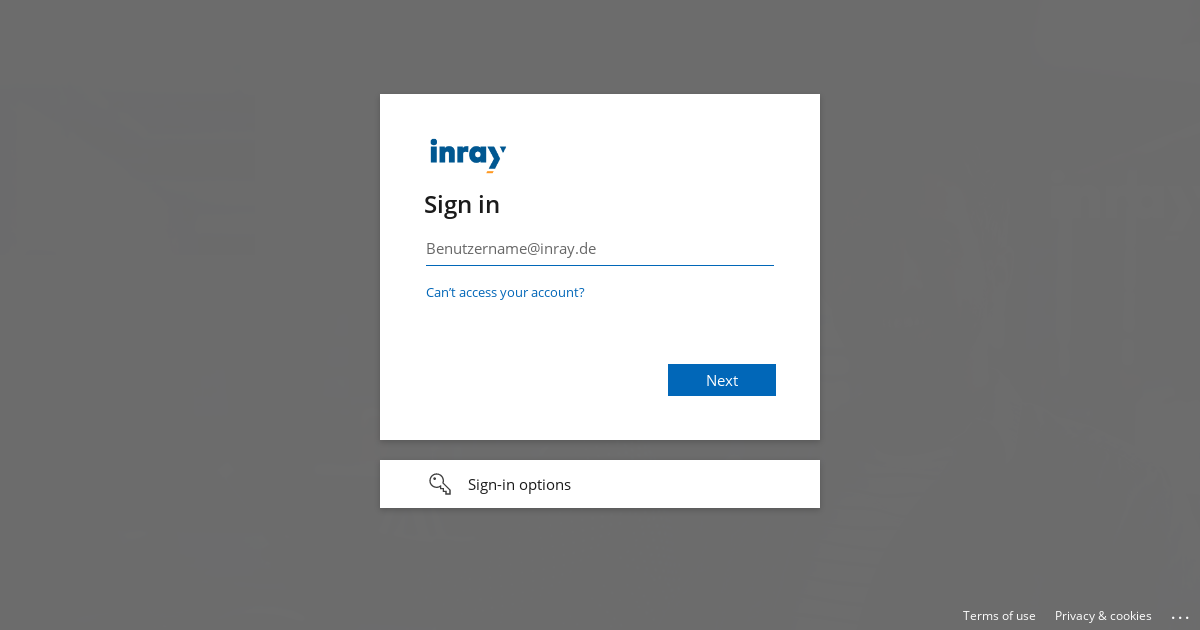This screenshot has height=630, width=1200.
Task: Open the "Can't access your account?" link
Action: (x=505, y=292)
